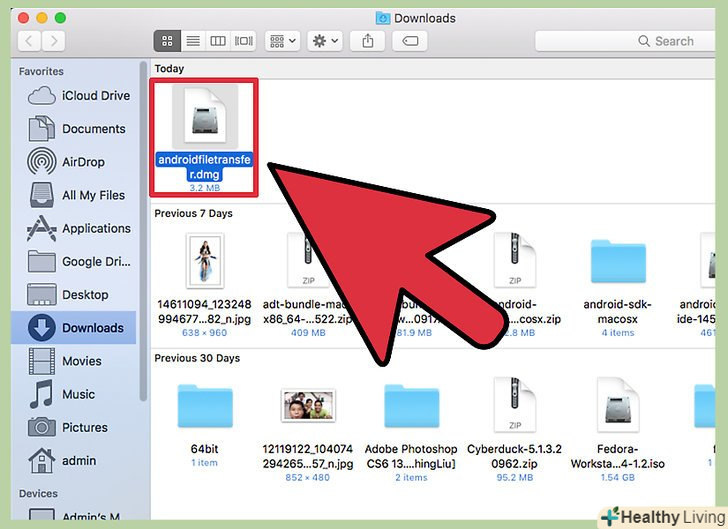Select adt-bundle-mac x86_64 zip file
The width and height of the screenshot is (728, 529).
pos(308,283)
